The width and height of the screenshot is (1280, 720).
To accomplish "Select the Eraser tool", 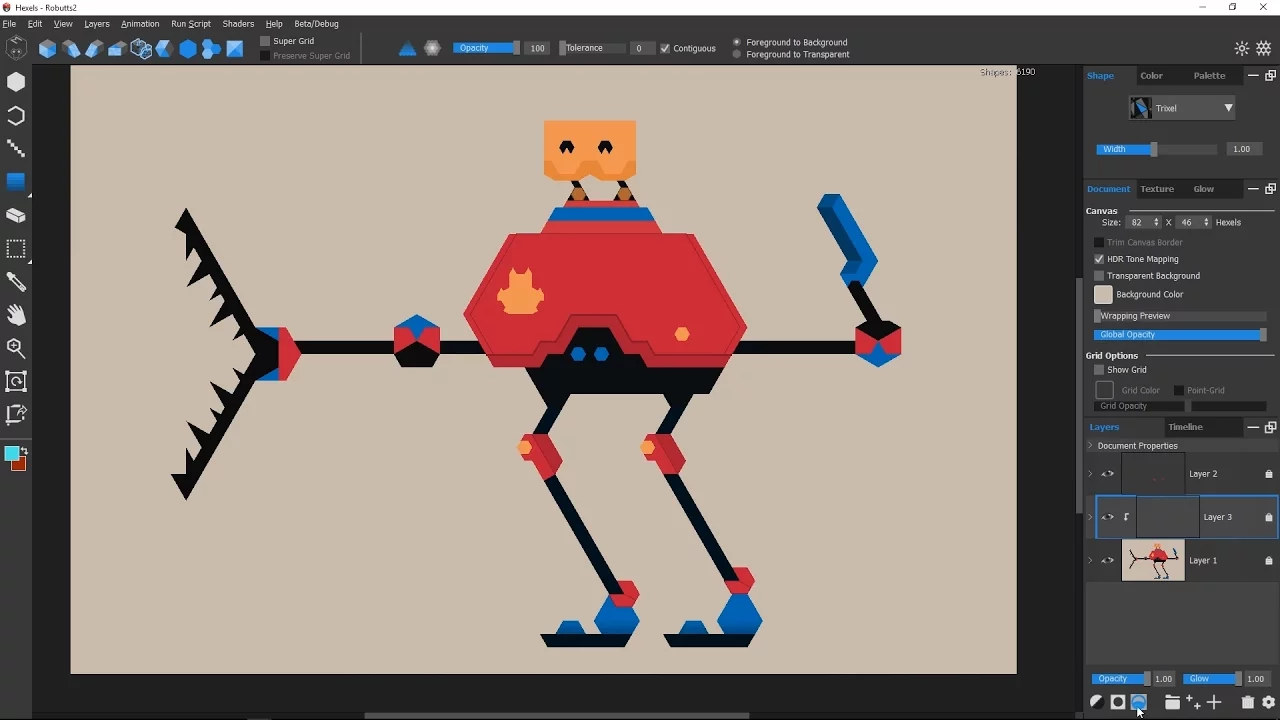I will click(16, 215).
